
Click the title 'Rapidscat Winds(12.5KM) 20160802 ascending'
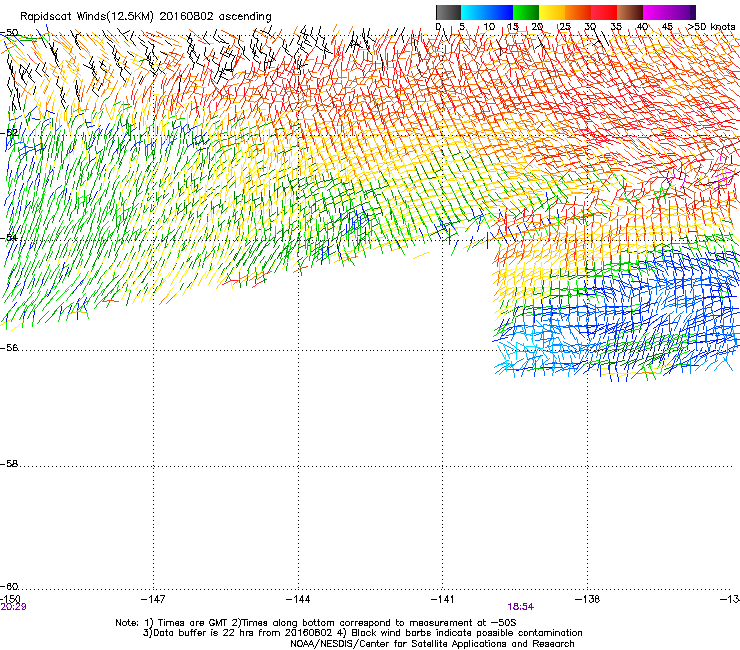tap(146, 16)
